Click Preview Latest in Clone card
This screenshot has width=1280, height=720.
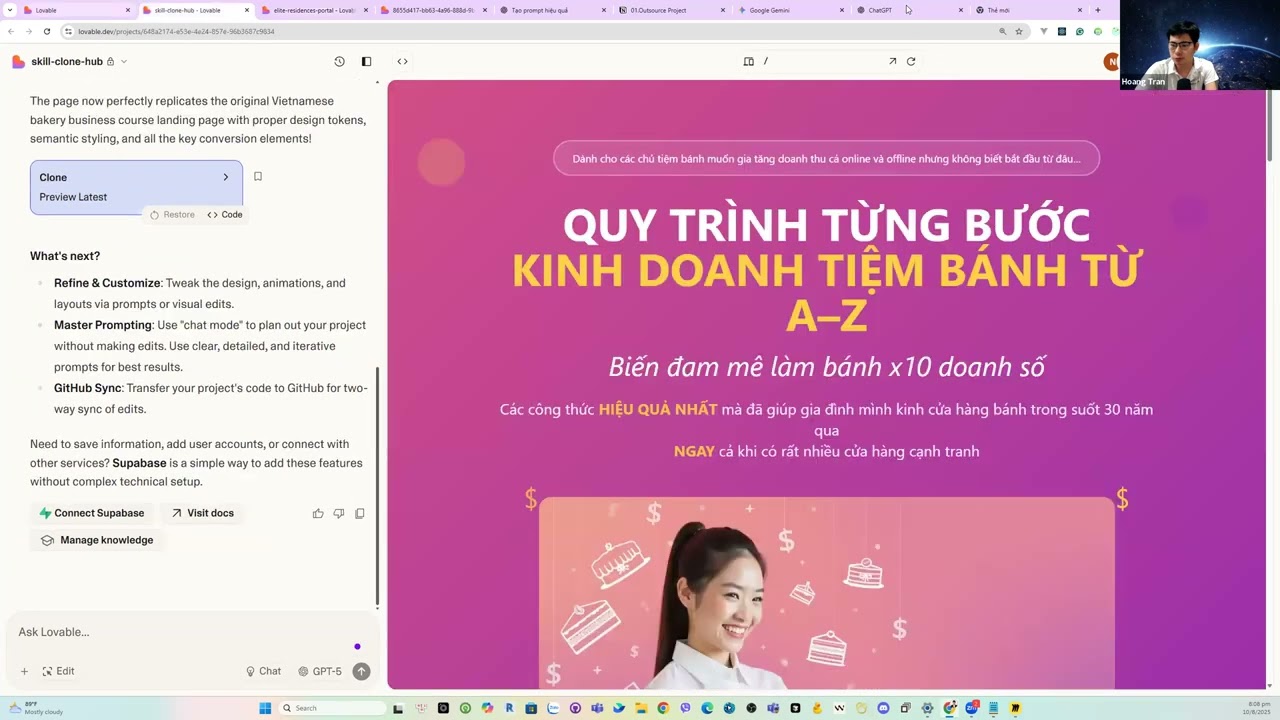point(73,197)
